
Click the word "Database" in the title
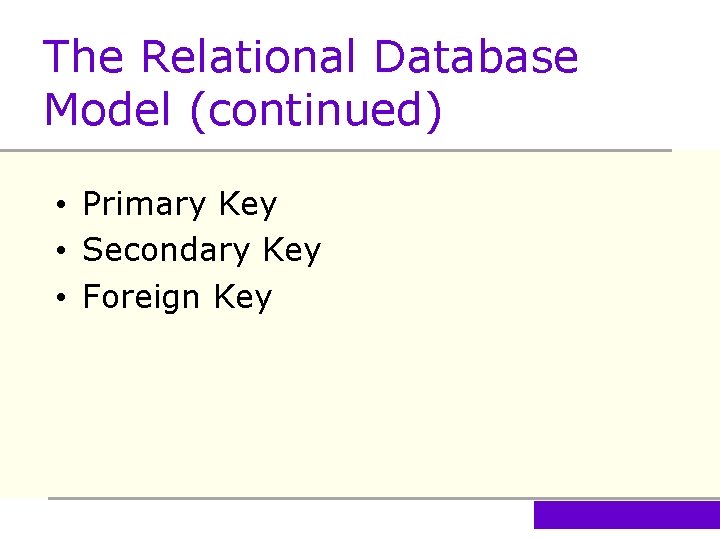tap(475, 57)
